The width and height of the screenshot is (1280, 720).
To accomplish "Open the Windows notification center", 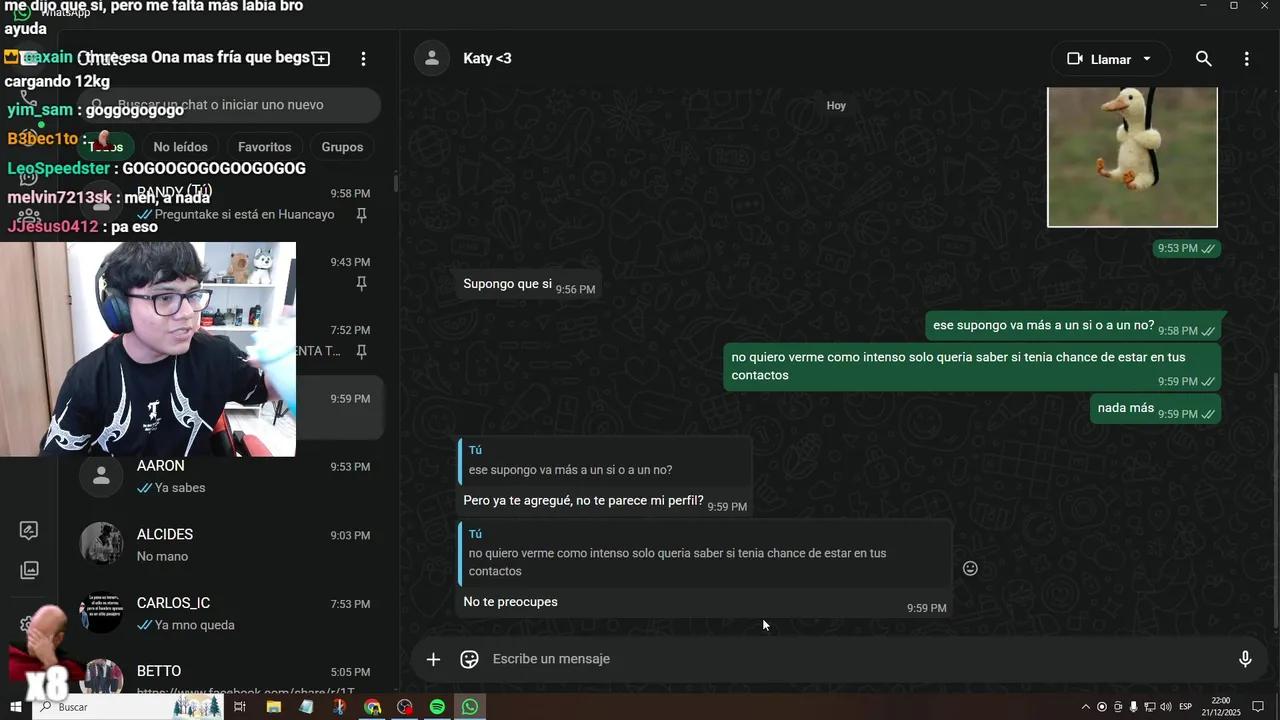I will (1259, 707).
